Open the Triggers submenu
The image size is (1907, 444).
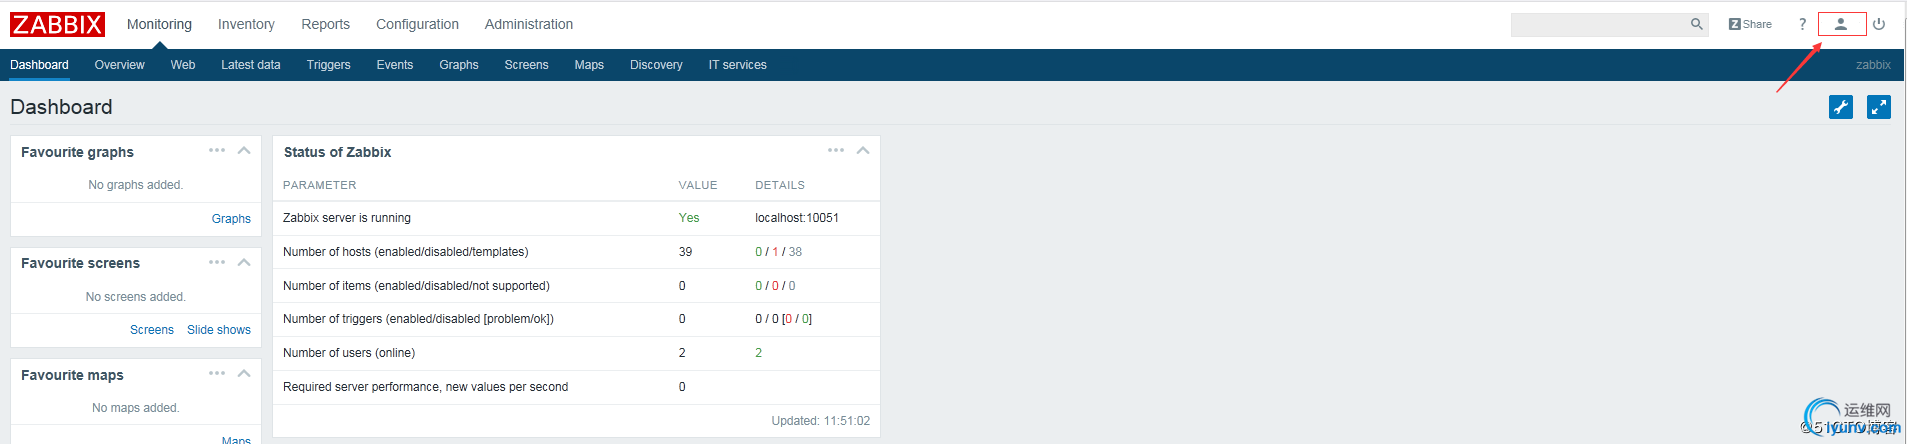tap(328, 65)
